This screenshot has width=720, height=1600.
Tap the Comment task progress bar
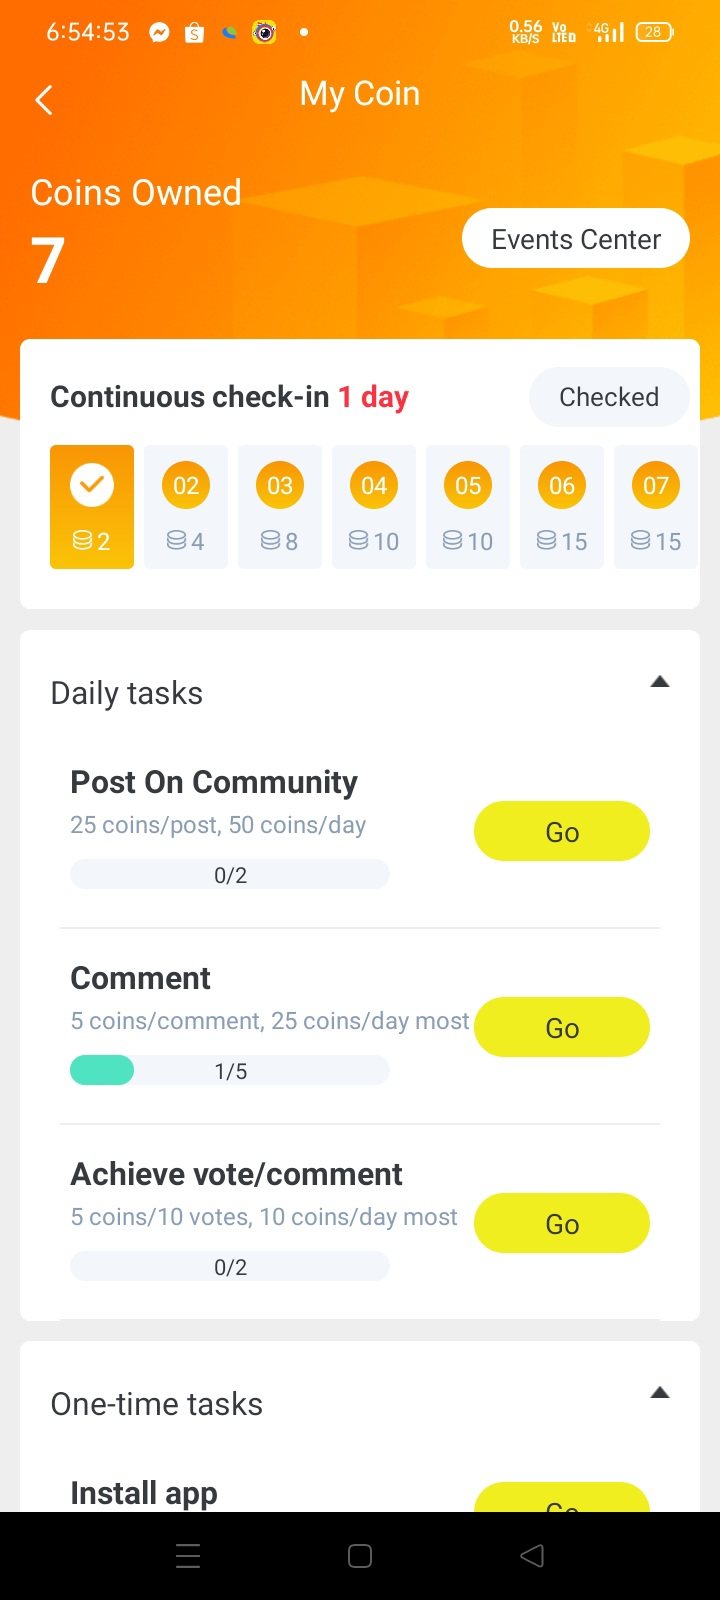pos(230,1071)
